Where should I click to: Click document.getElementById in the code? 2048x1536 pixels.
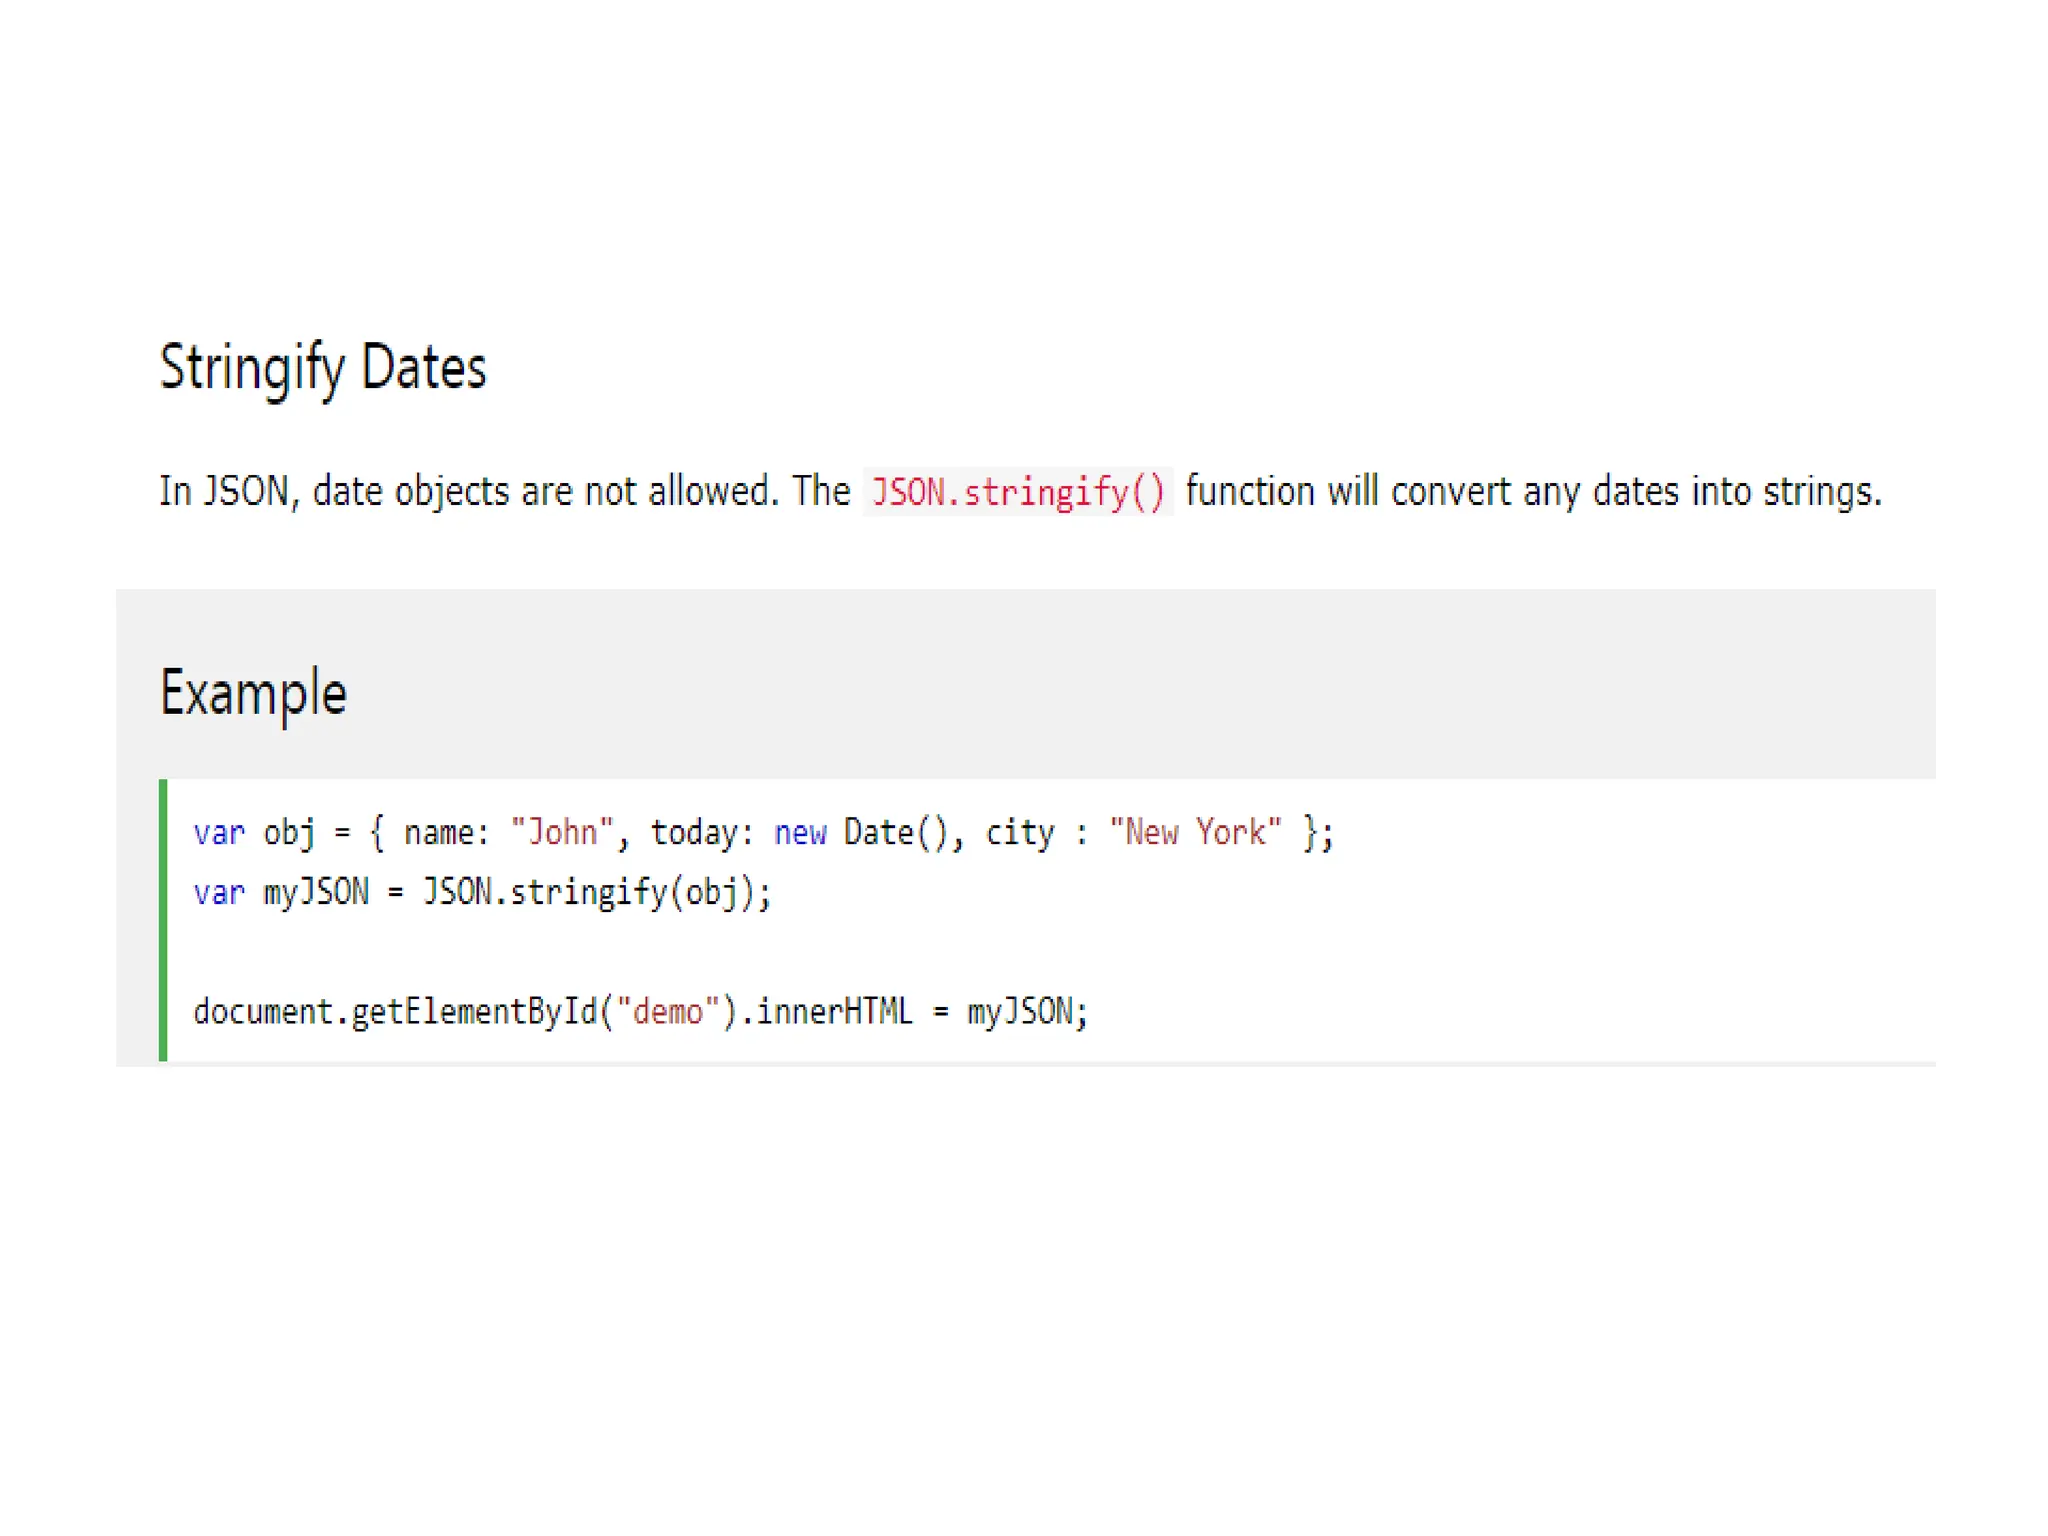(x=395, y=1011)
